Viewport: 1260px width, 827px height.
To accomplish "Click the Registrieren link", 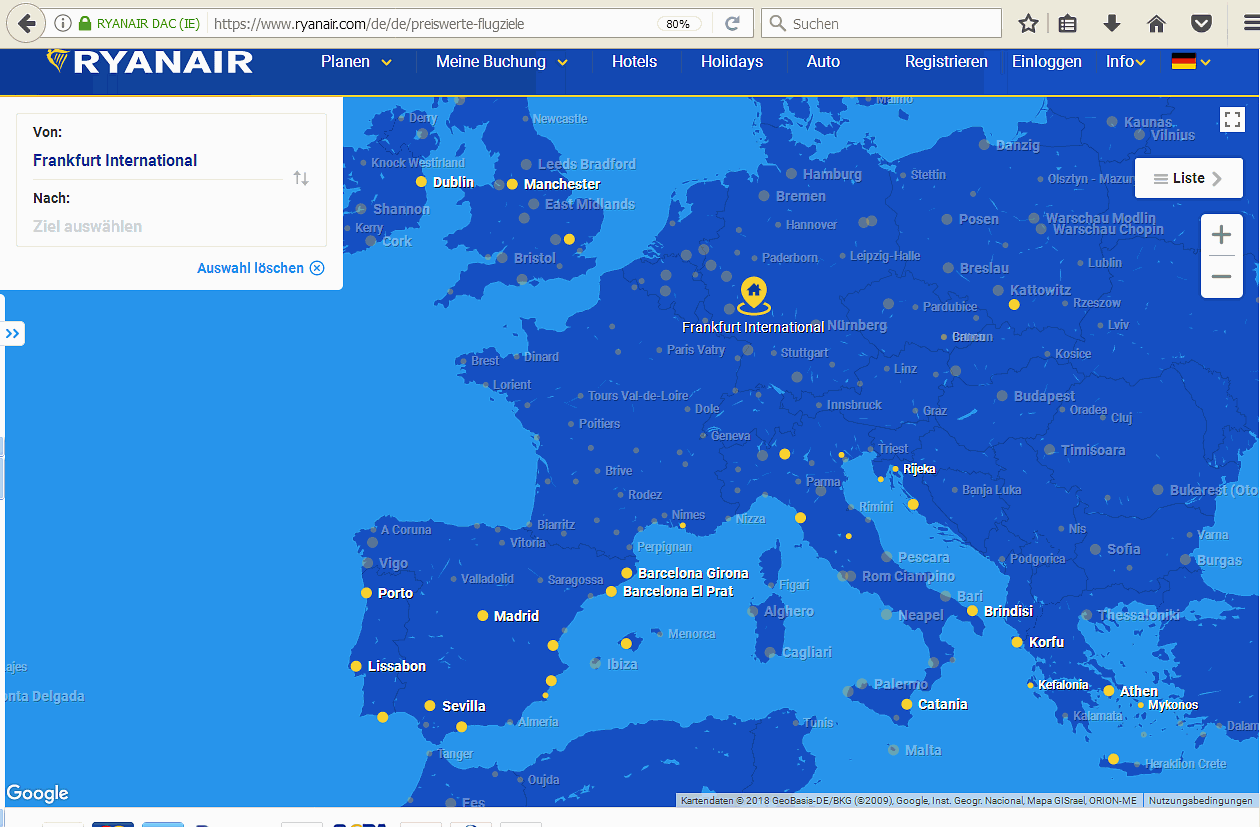I will click(946, 62).
